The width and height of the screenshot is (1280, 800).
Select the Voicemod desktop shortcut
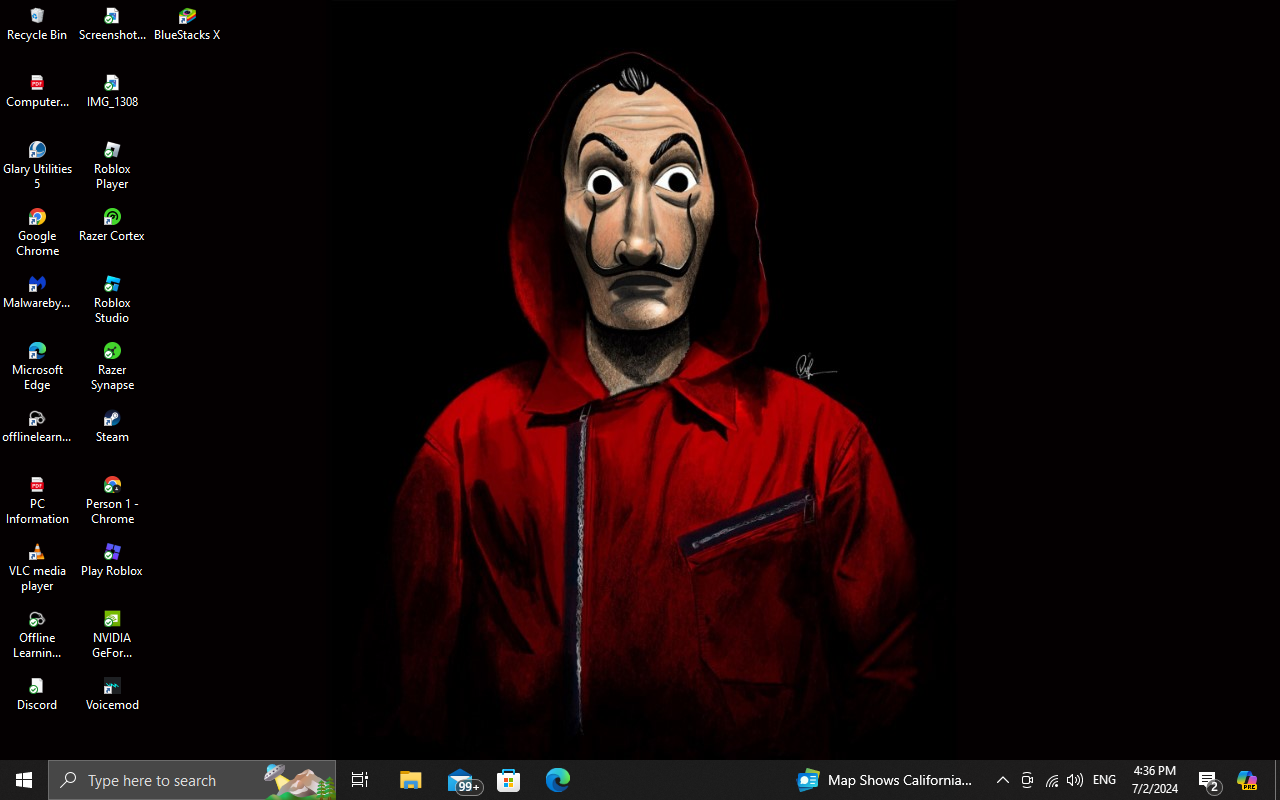pyautogui.click(x=112, y=695)
